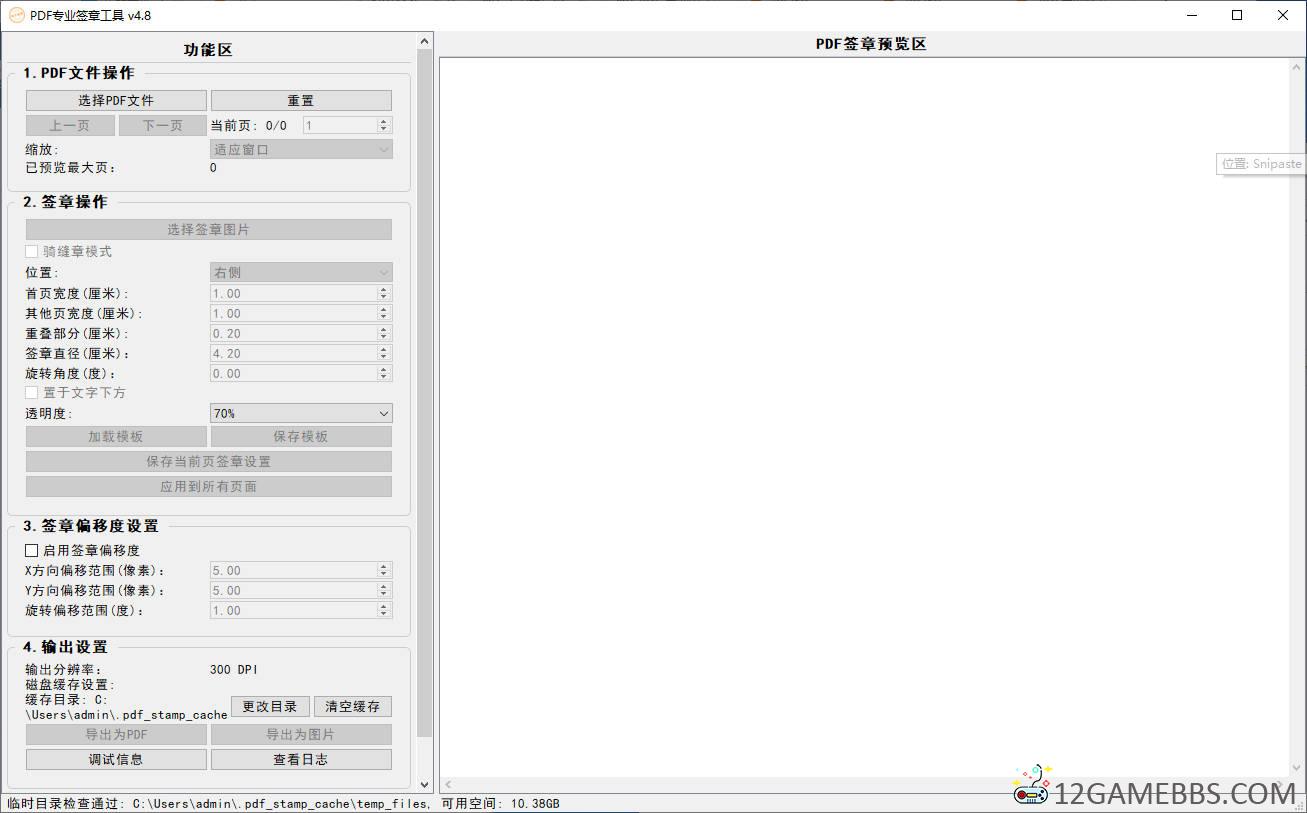Click the 调试信息 debug button

[x=116, y=759]
